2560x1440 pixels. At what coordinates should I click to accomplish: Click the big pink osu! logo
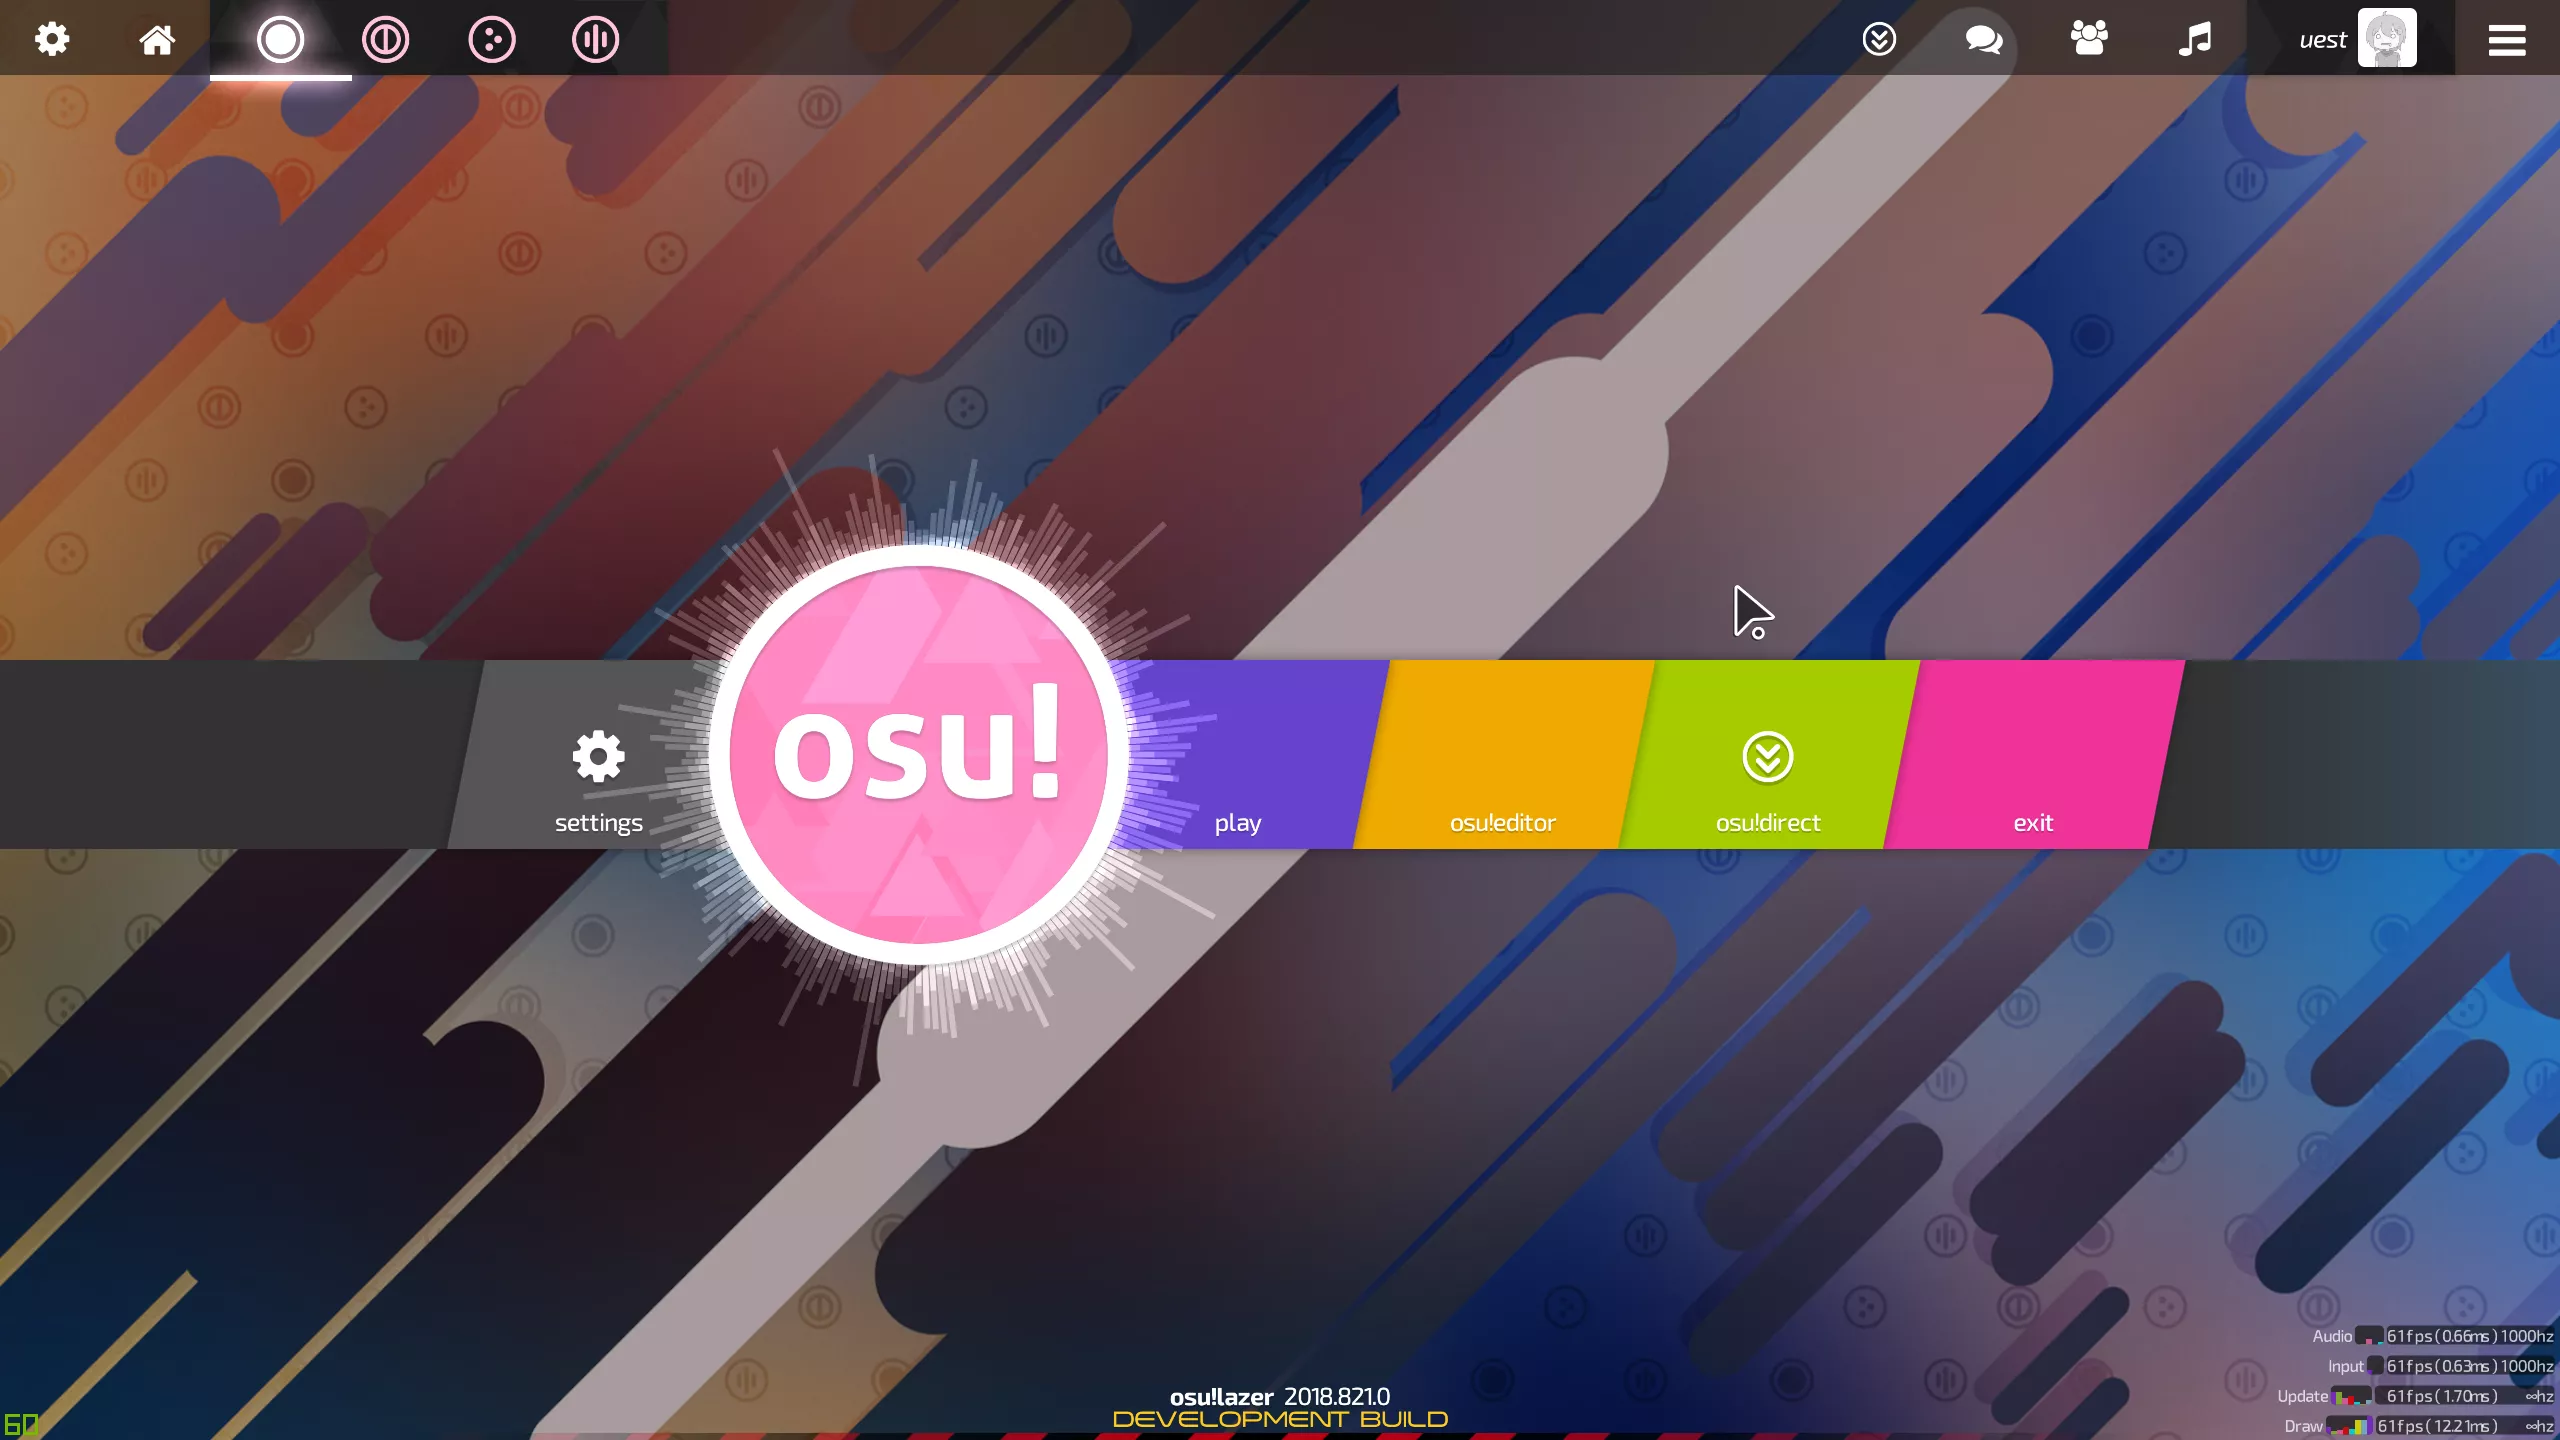pos(919,755)
